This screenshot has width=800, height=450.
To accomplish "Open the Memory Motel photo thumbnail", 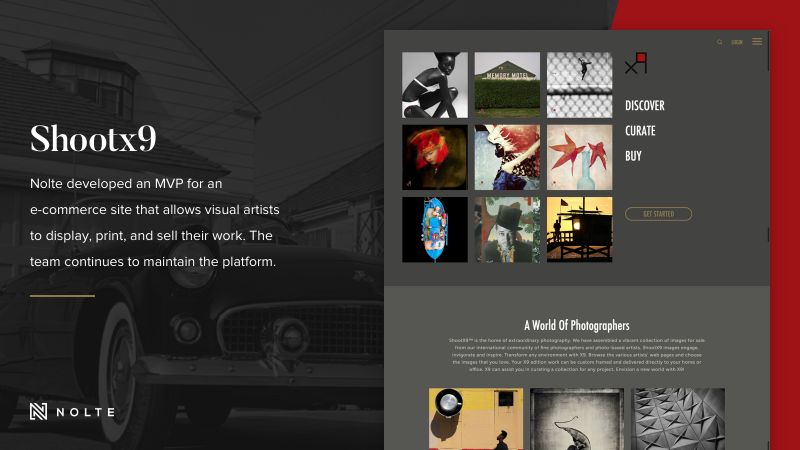I will coord(507,85).
